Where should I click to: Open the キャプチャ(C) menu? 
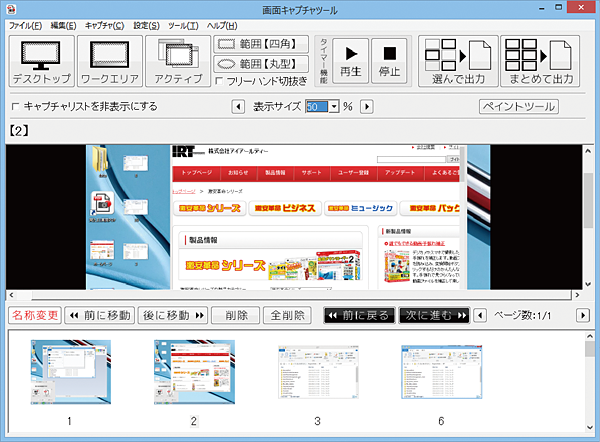105,24
